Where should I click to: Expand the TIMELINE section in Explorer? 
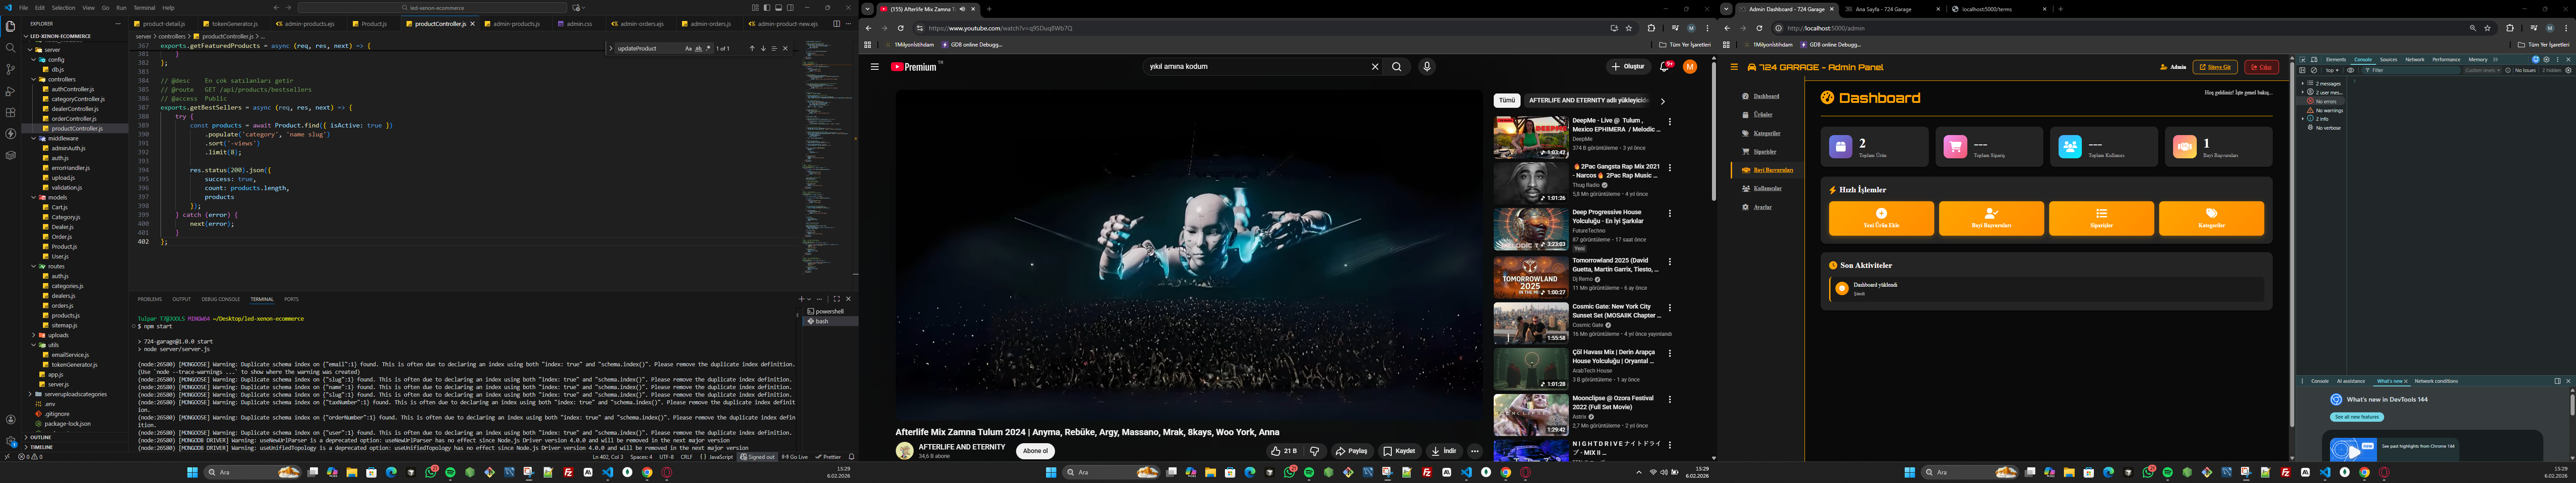pos(26,447)
